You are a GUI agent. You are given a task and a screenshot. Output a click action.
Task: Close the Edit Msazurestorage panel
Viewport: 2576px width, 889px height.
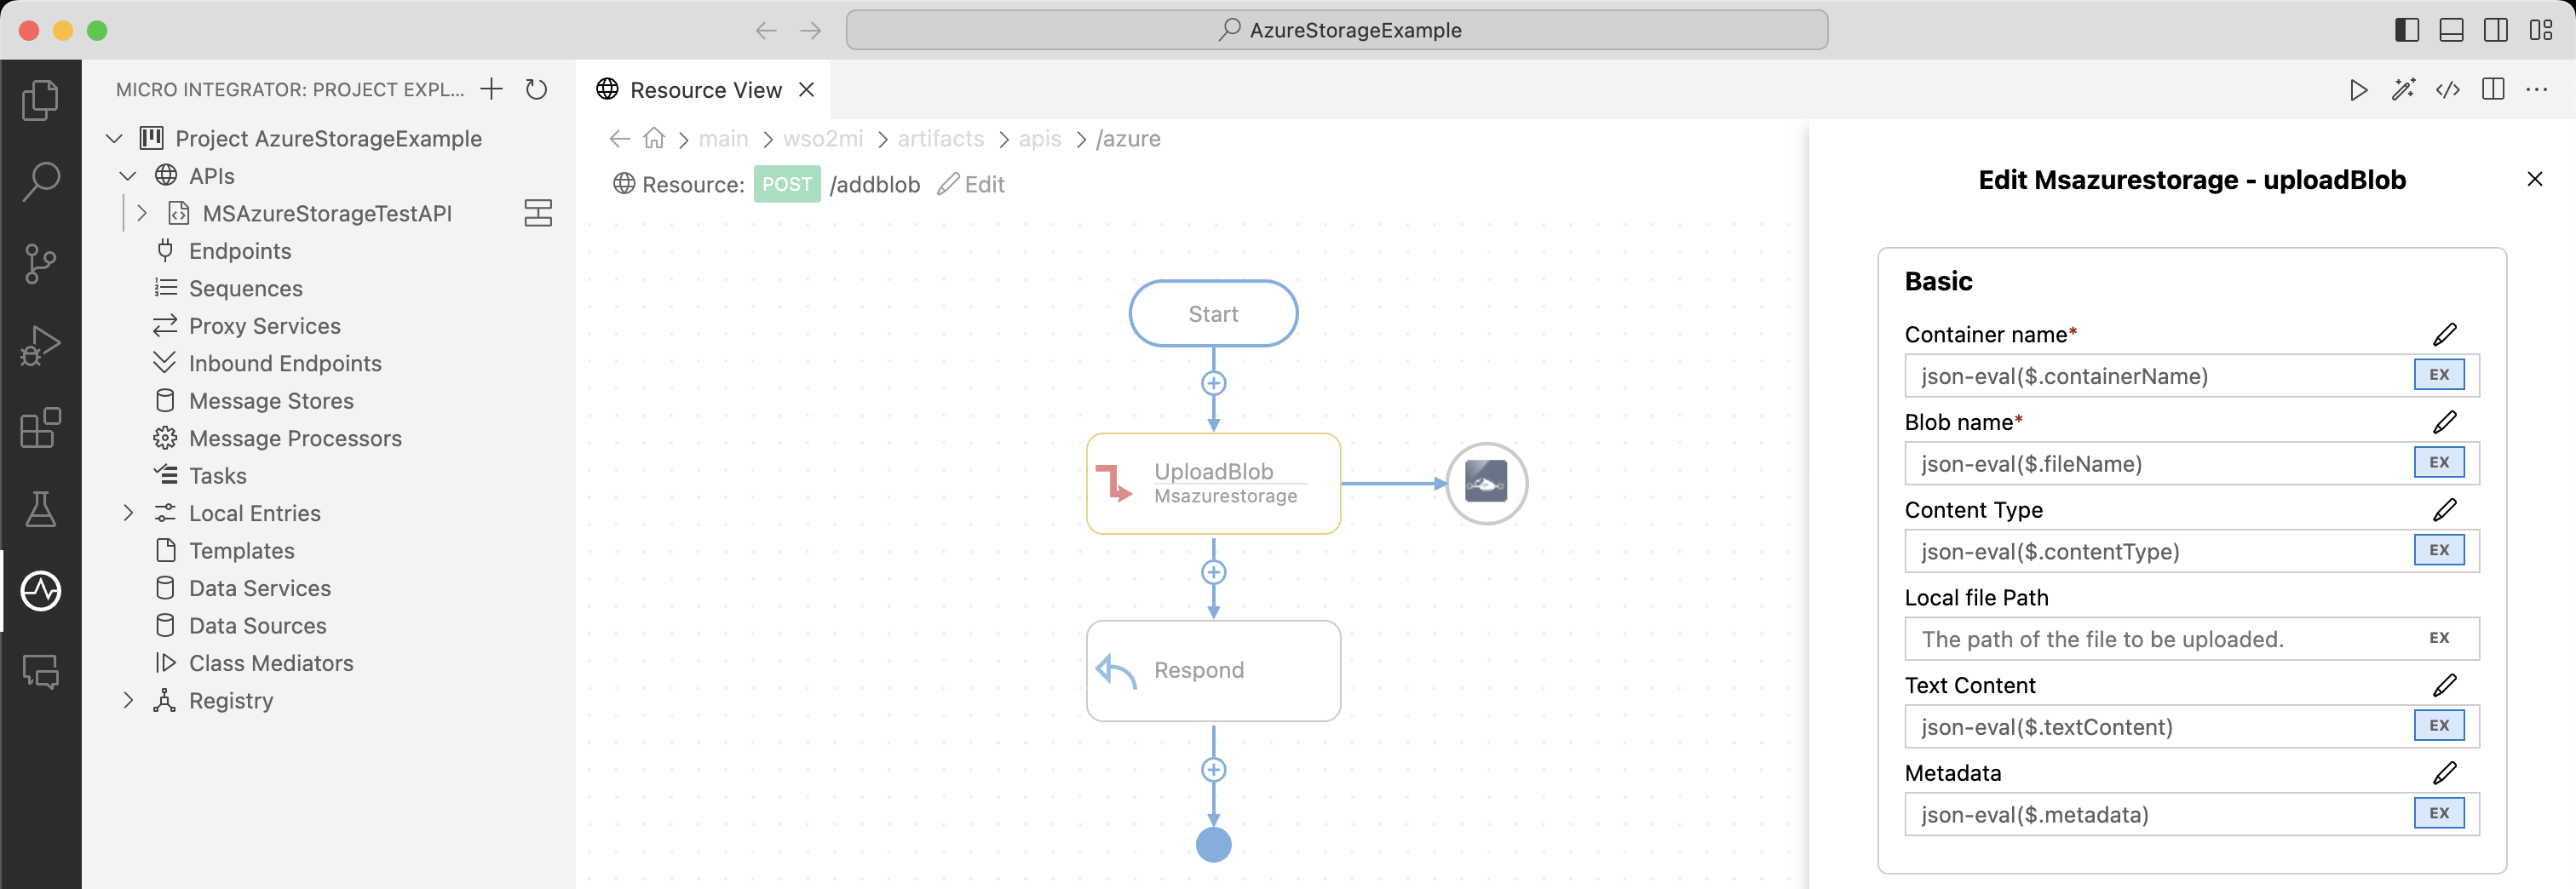tap(2535, 179)
